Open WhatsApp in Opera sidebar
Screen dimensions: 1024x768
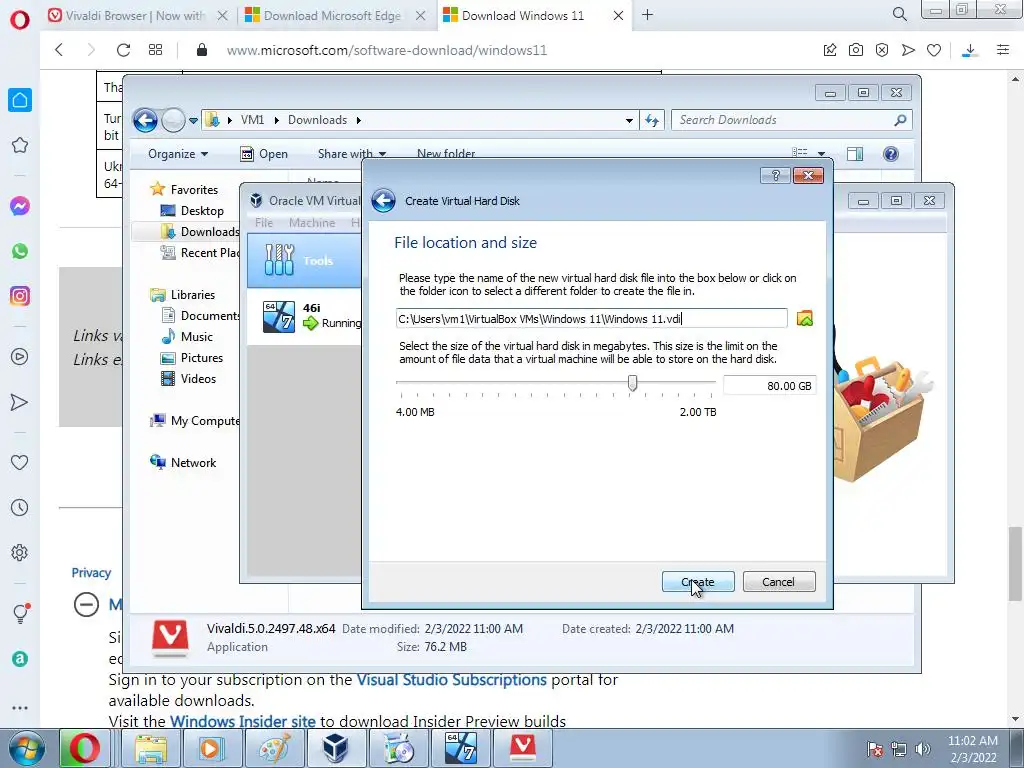(x=20, y=251)
